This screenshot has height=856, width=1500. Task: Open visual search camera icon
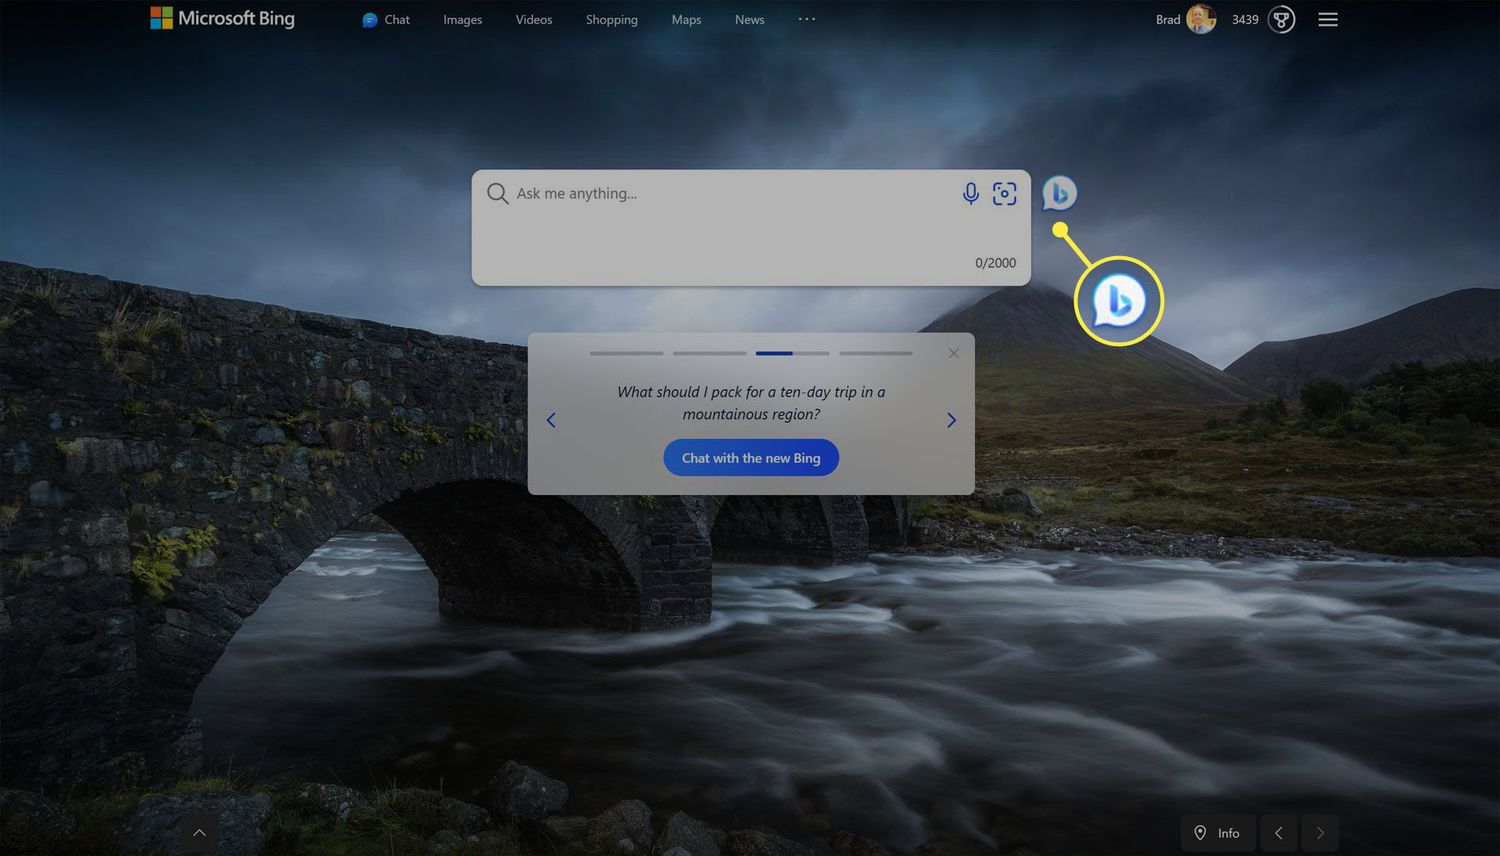coord(1004,194)
